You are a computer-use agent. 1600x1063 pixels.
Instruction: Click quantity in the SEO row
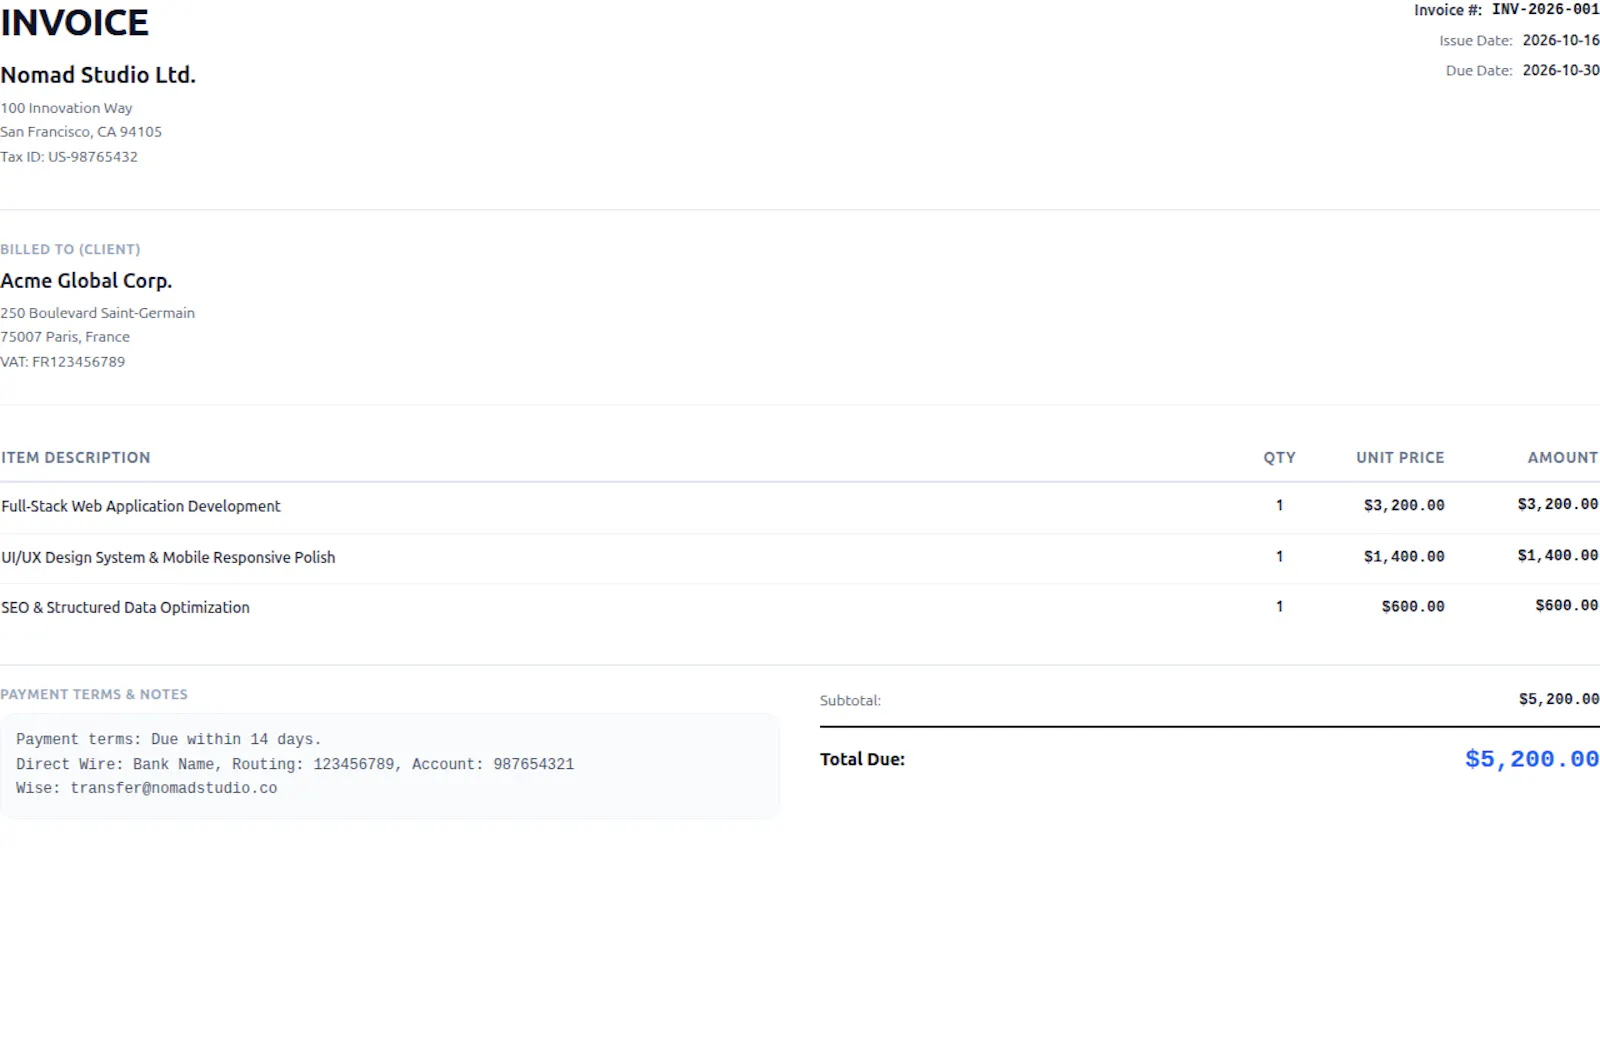click(x=1279, y=606)
